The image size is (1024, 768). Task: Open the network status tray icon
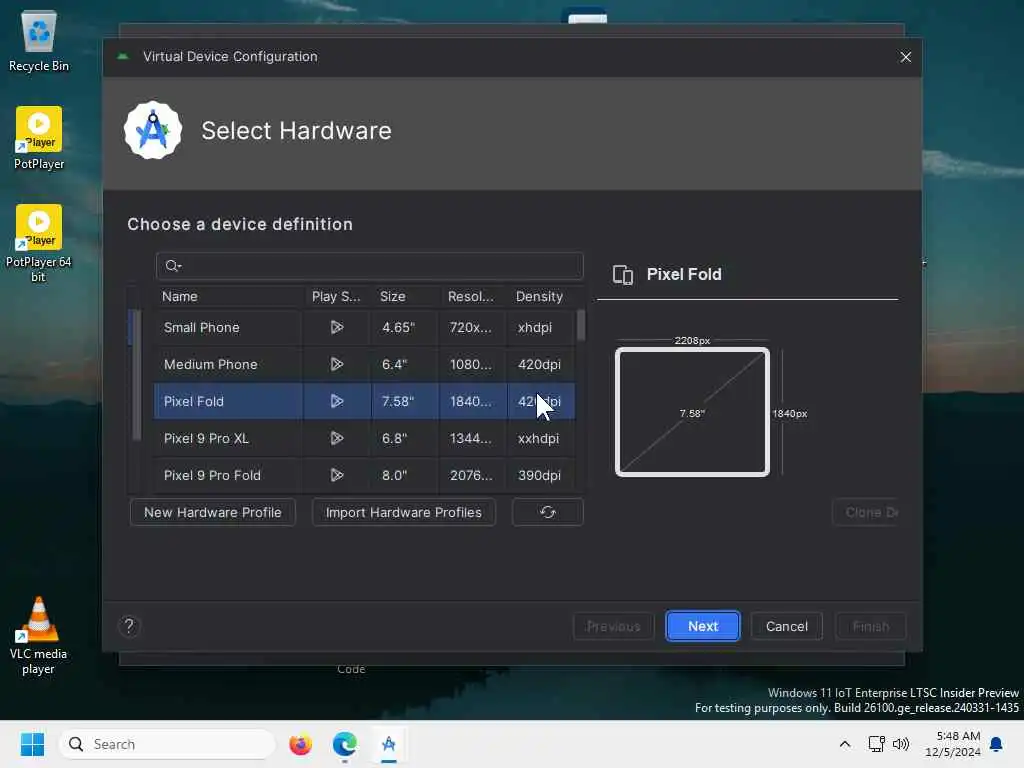(x=876, y=744)
